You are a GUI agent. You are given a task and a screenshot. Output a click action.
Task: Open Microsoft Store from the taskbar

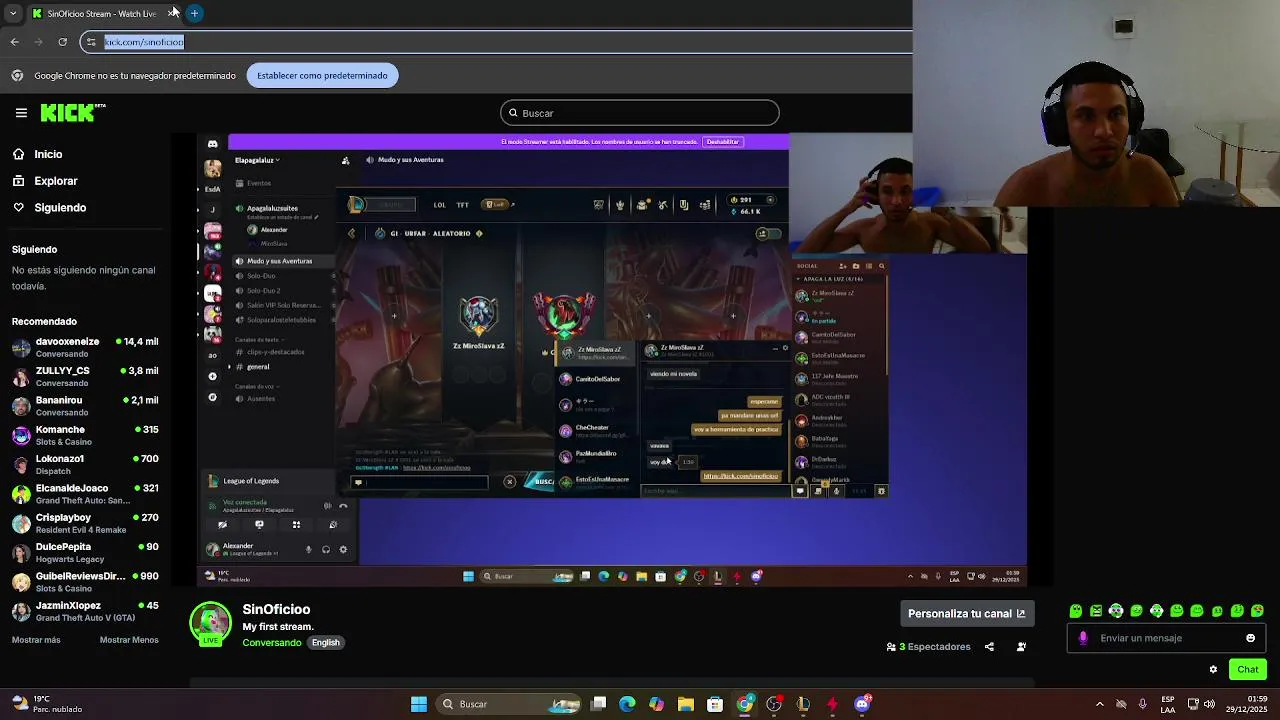click(x=715, y=704)
